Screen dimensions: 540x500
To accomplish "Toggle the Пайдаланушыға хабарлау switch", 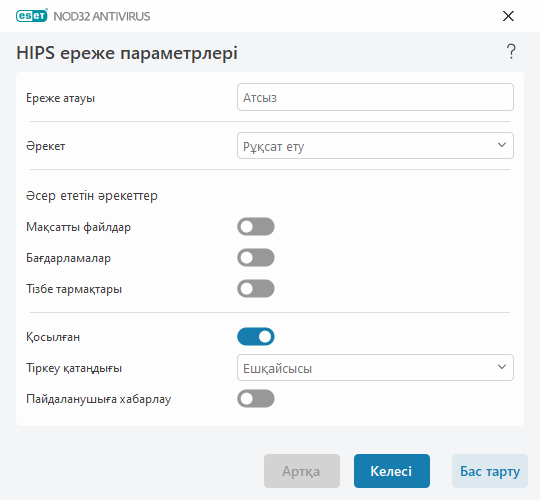I will coord(256,399).
